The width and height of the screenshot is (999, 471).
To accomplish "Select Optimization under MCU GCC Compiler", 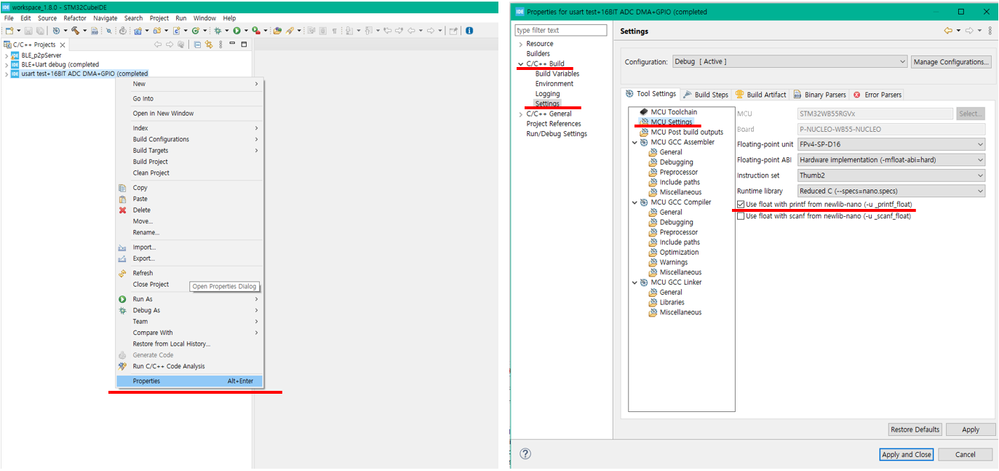I will [x=679, y=252].
